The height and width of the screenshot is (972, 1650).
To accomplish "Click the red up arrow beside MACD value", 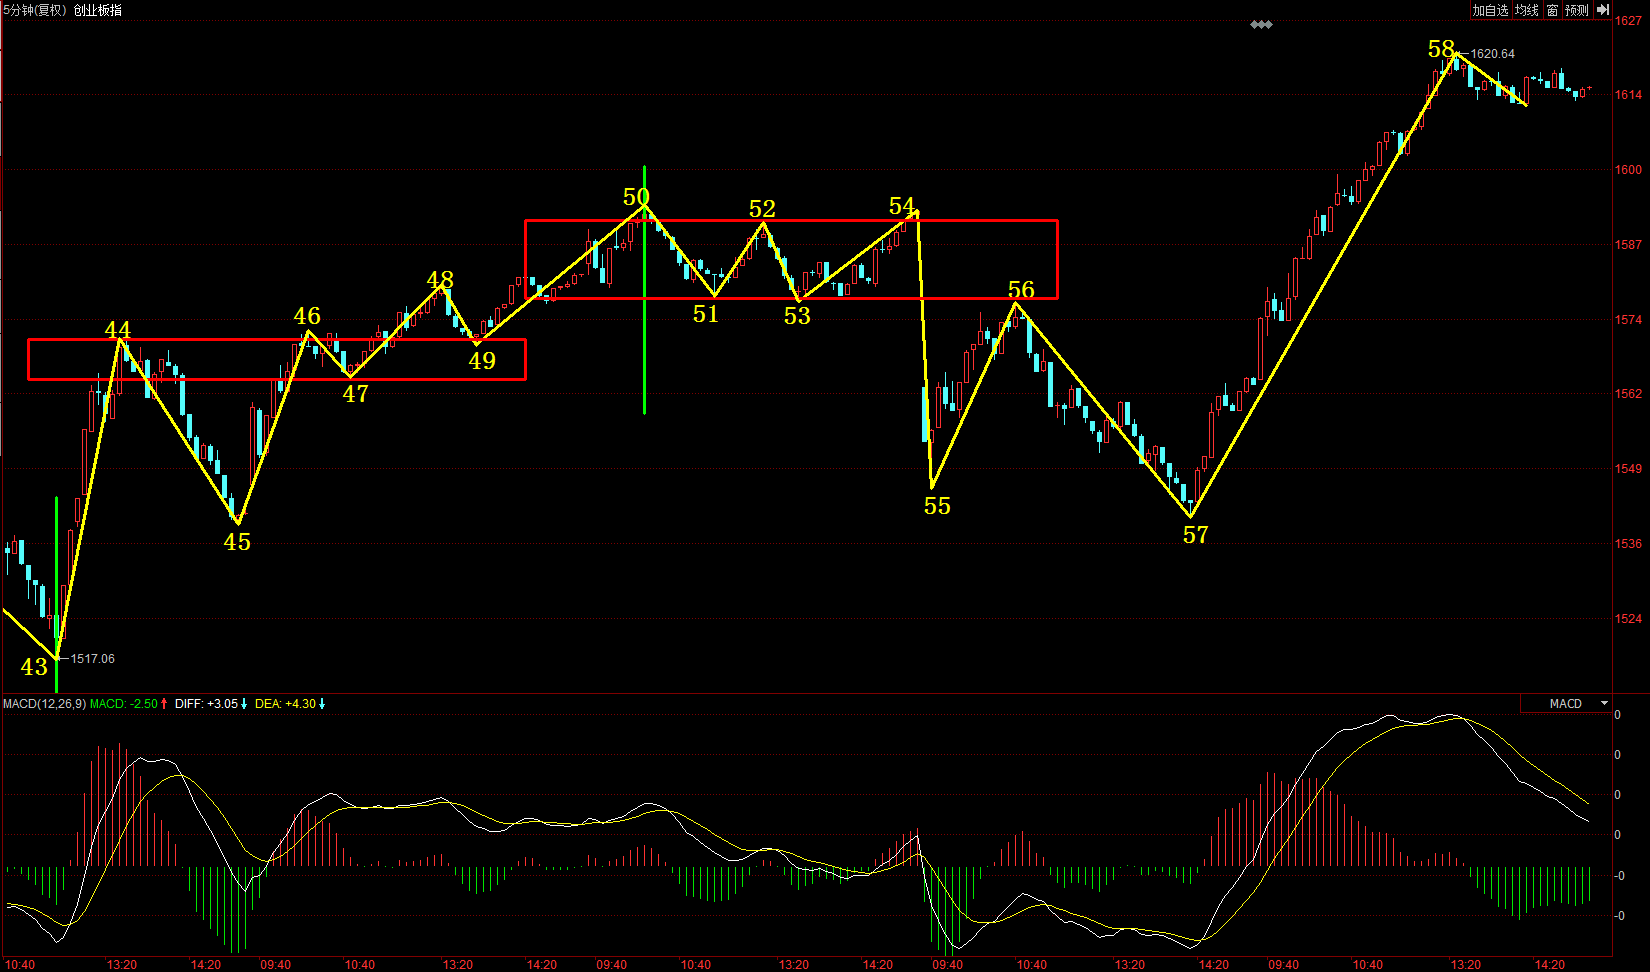I will pyautogui.click(x=165, y=704).
